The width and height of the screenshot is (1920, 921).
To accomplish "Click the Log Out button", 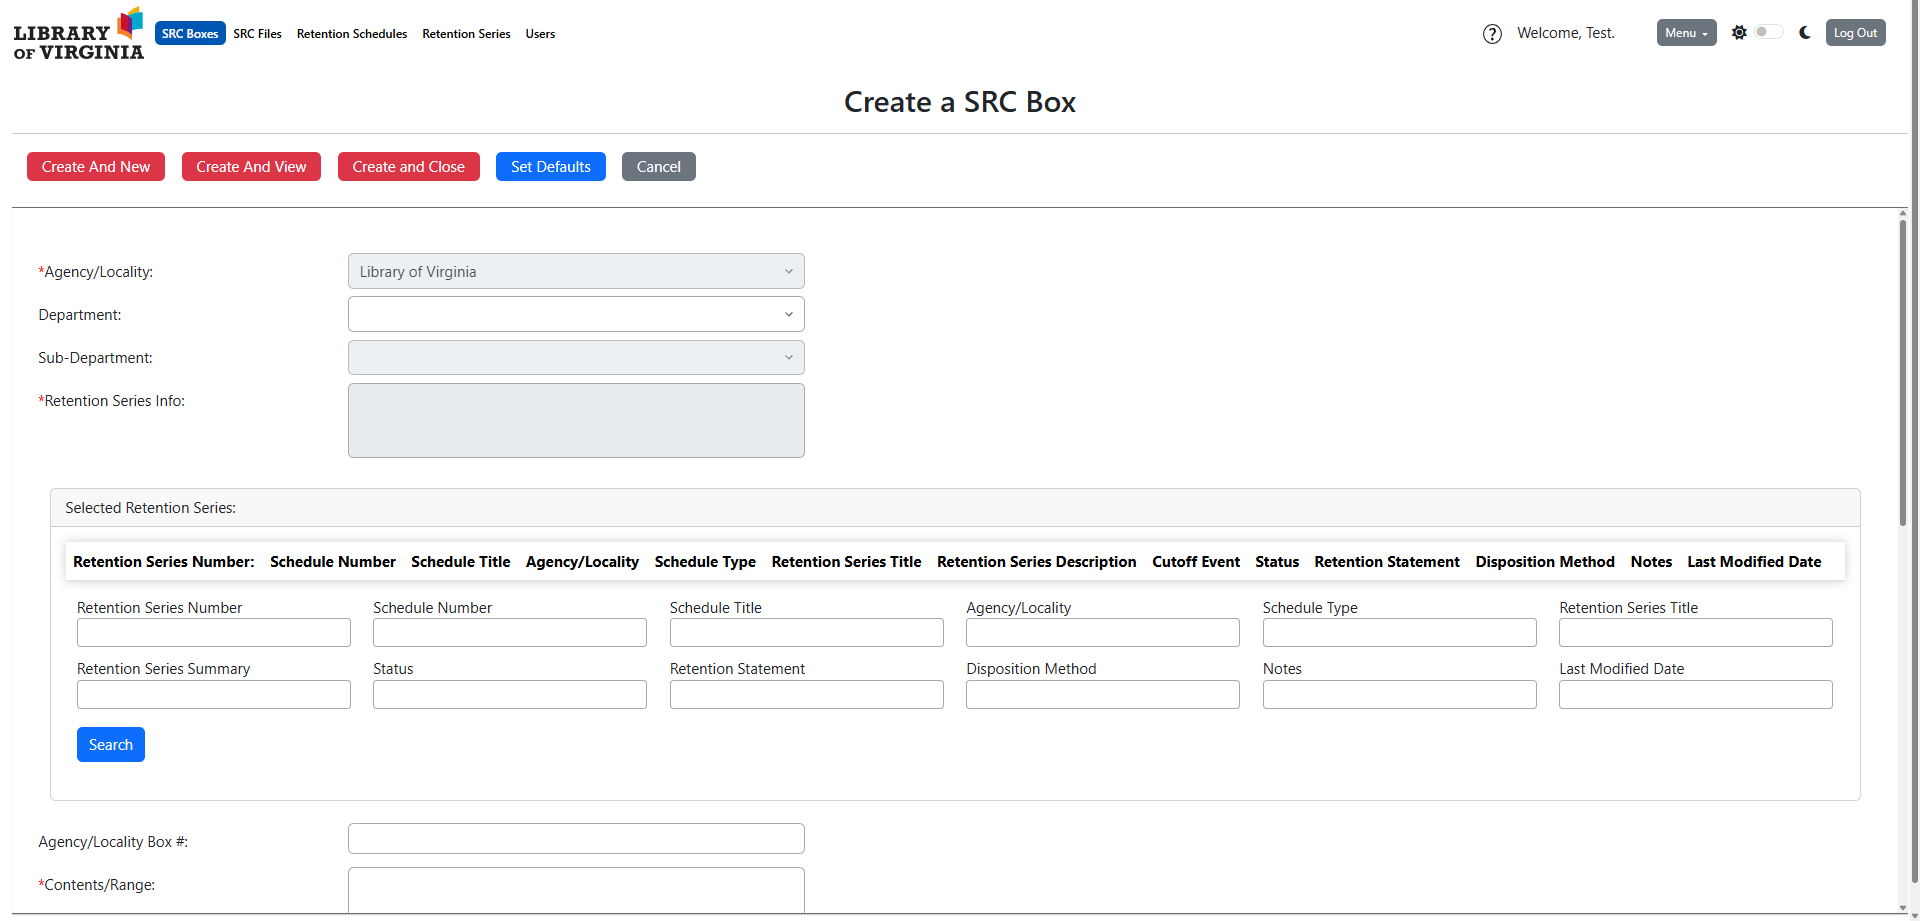I will tap(1855, 33).
